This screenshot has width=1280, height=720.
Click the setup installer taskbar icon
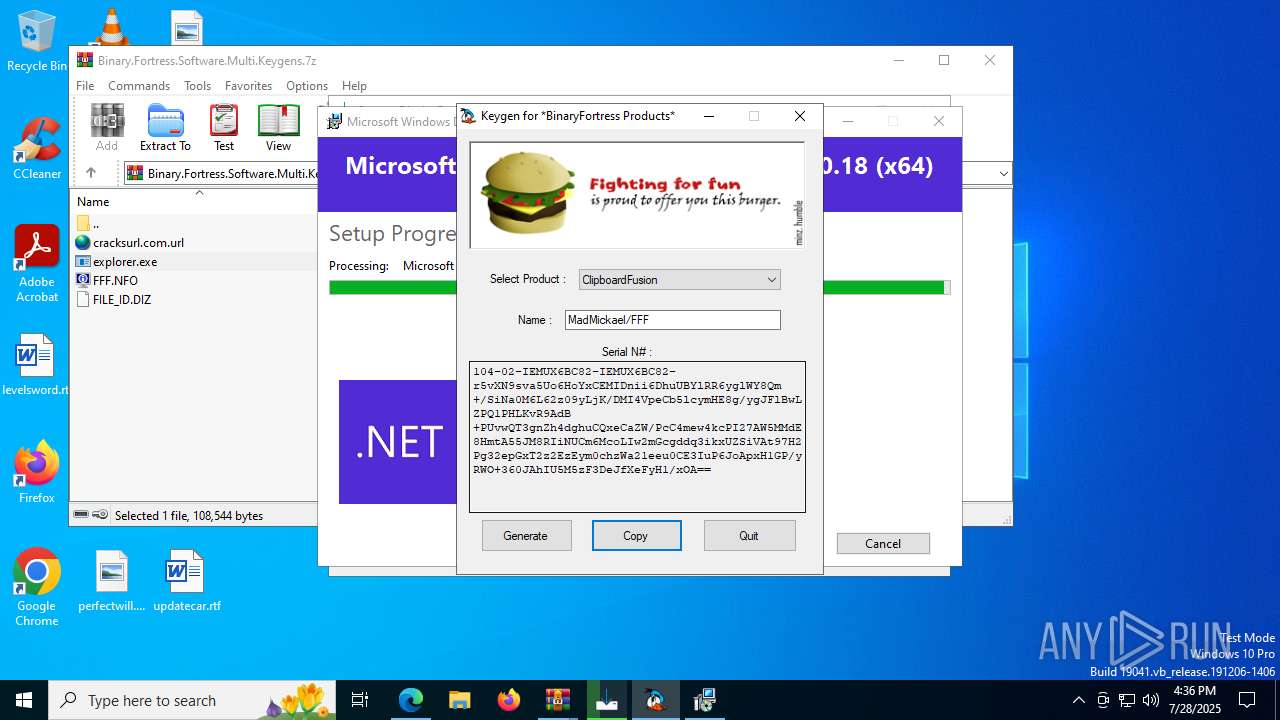point(705,700)
